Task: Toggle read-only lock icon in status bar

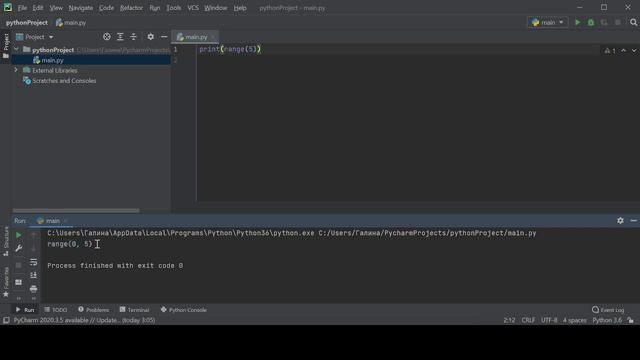Action: [x=631, y=320]
